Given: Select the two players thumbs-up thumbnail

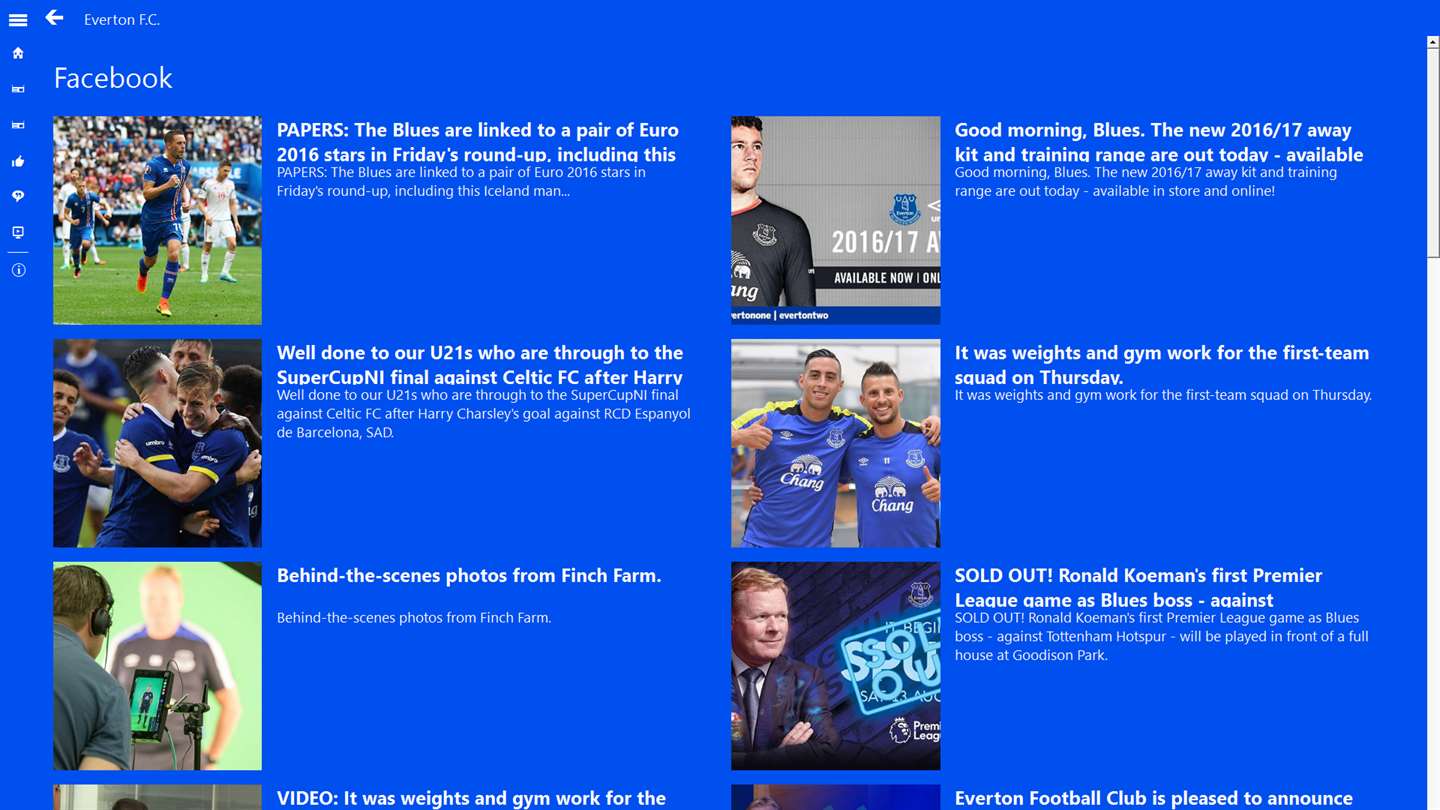Looking at the screenshot, I should click(x=835, y=443).
